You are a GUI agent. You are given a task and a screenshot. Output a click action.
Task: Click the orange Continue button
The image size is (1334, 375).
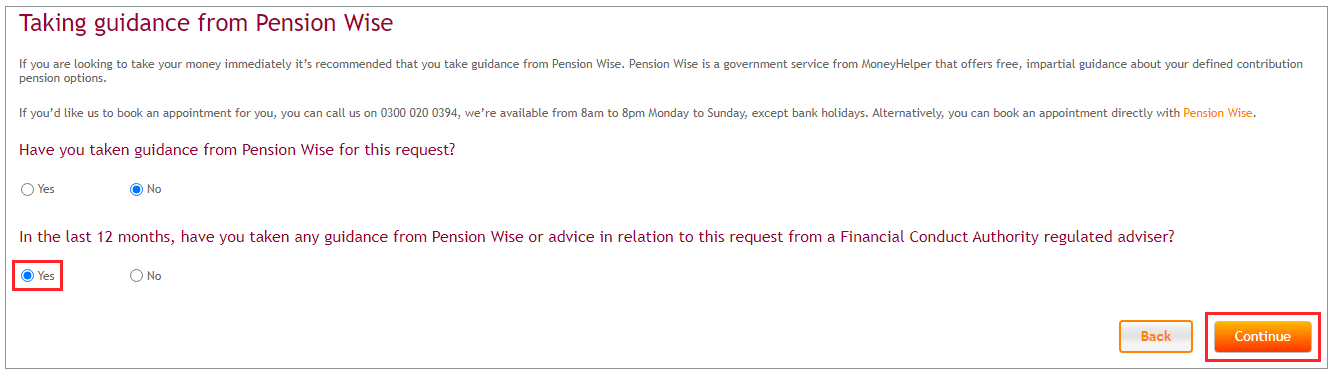point(1262,337)
